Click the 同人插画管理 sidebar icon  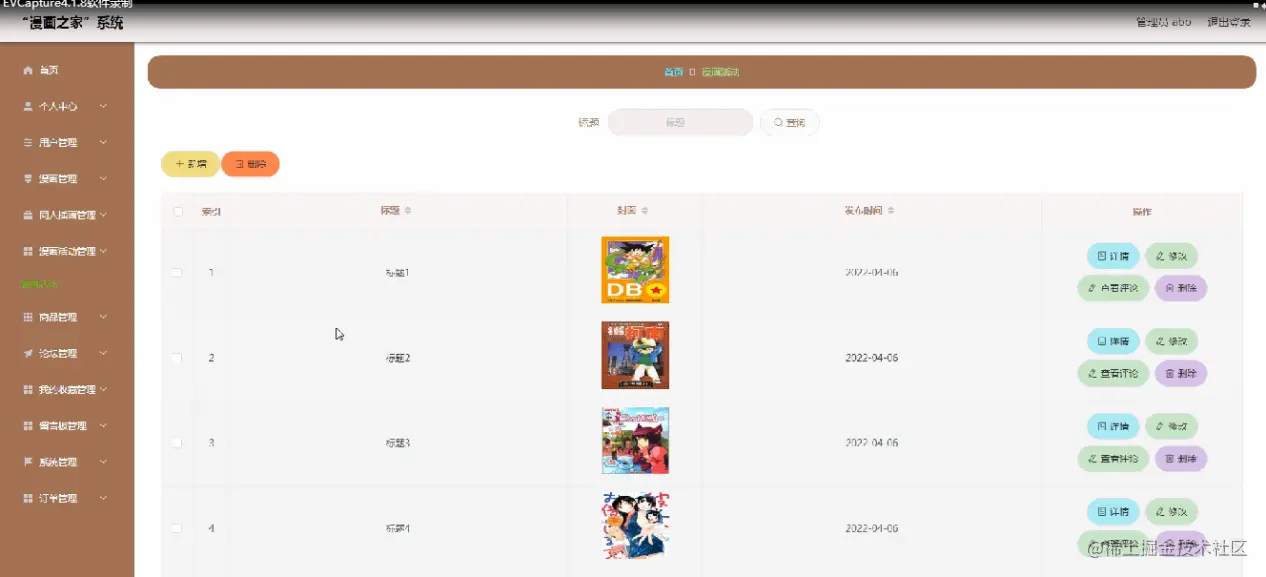click(x=28, y=215)
